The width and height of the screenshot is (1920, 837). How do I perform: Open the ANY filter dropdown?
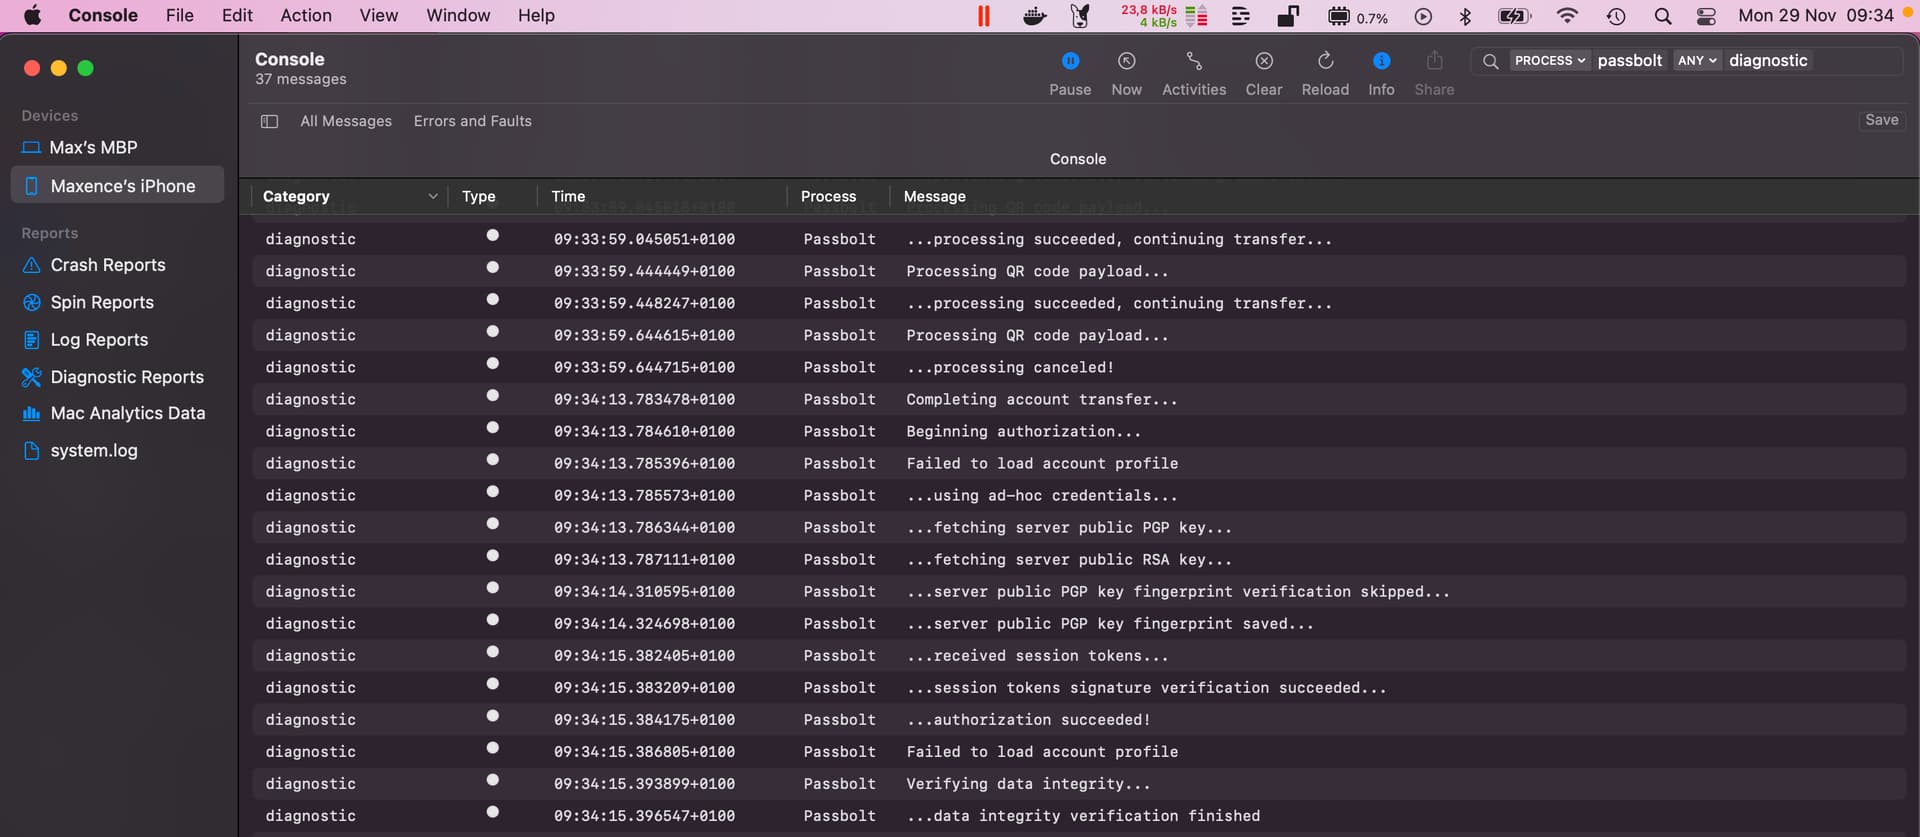tap(1696, 61)
